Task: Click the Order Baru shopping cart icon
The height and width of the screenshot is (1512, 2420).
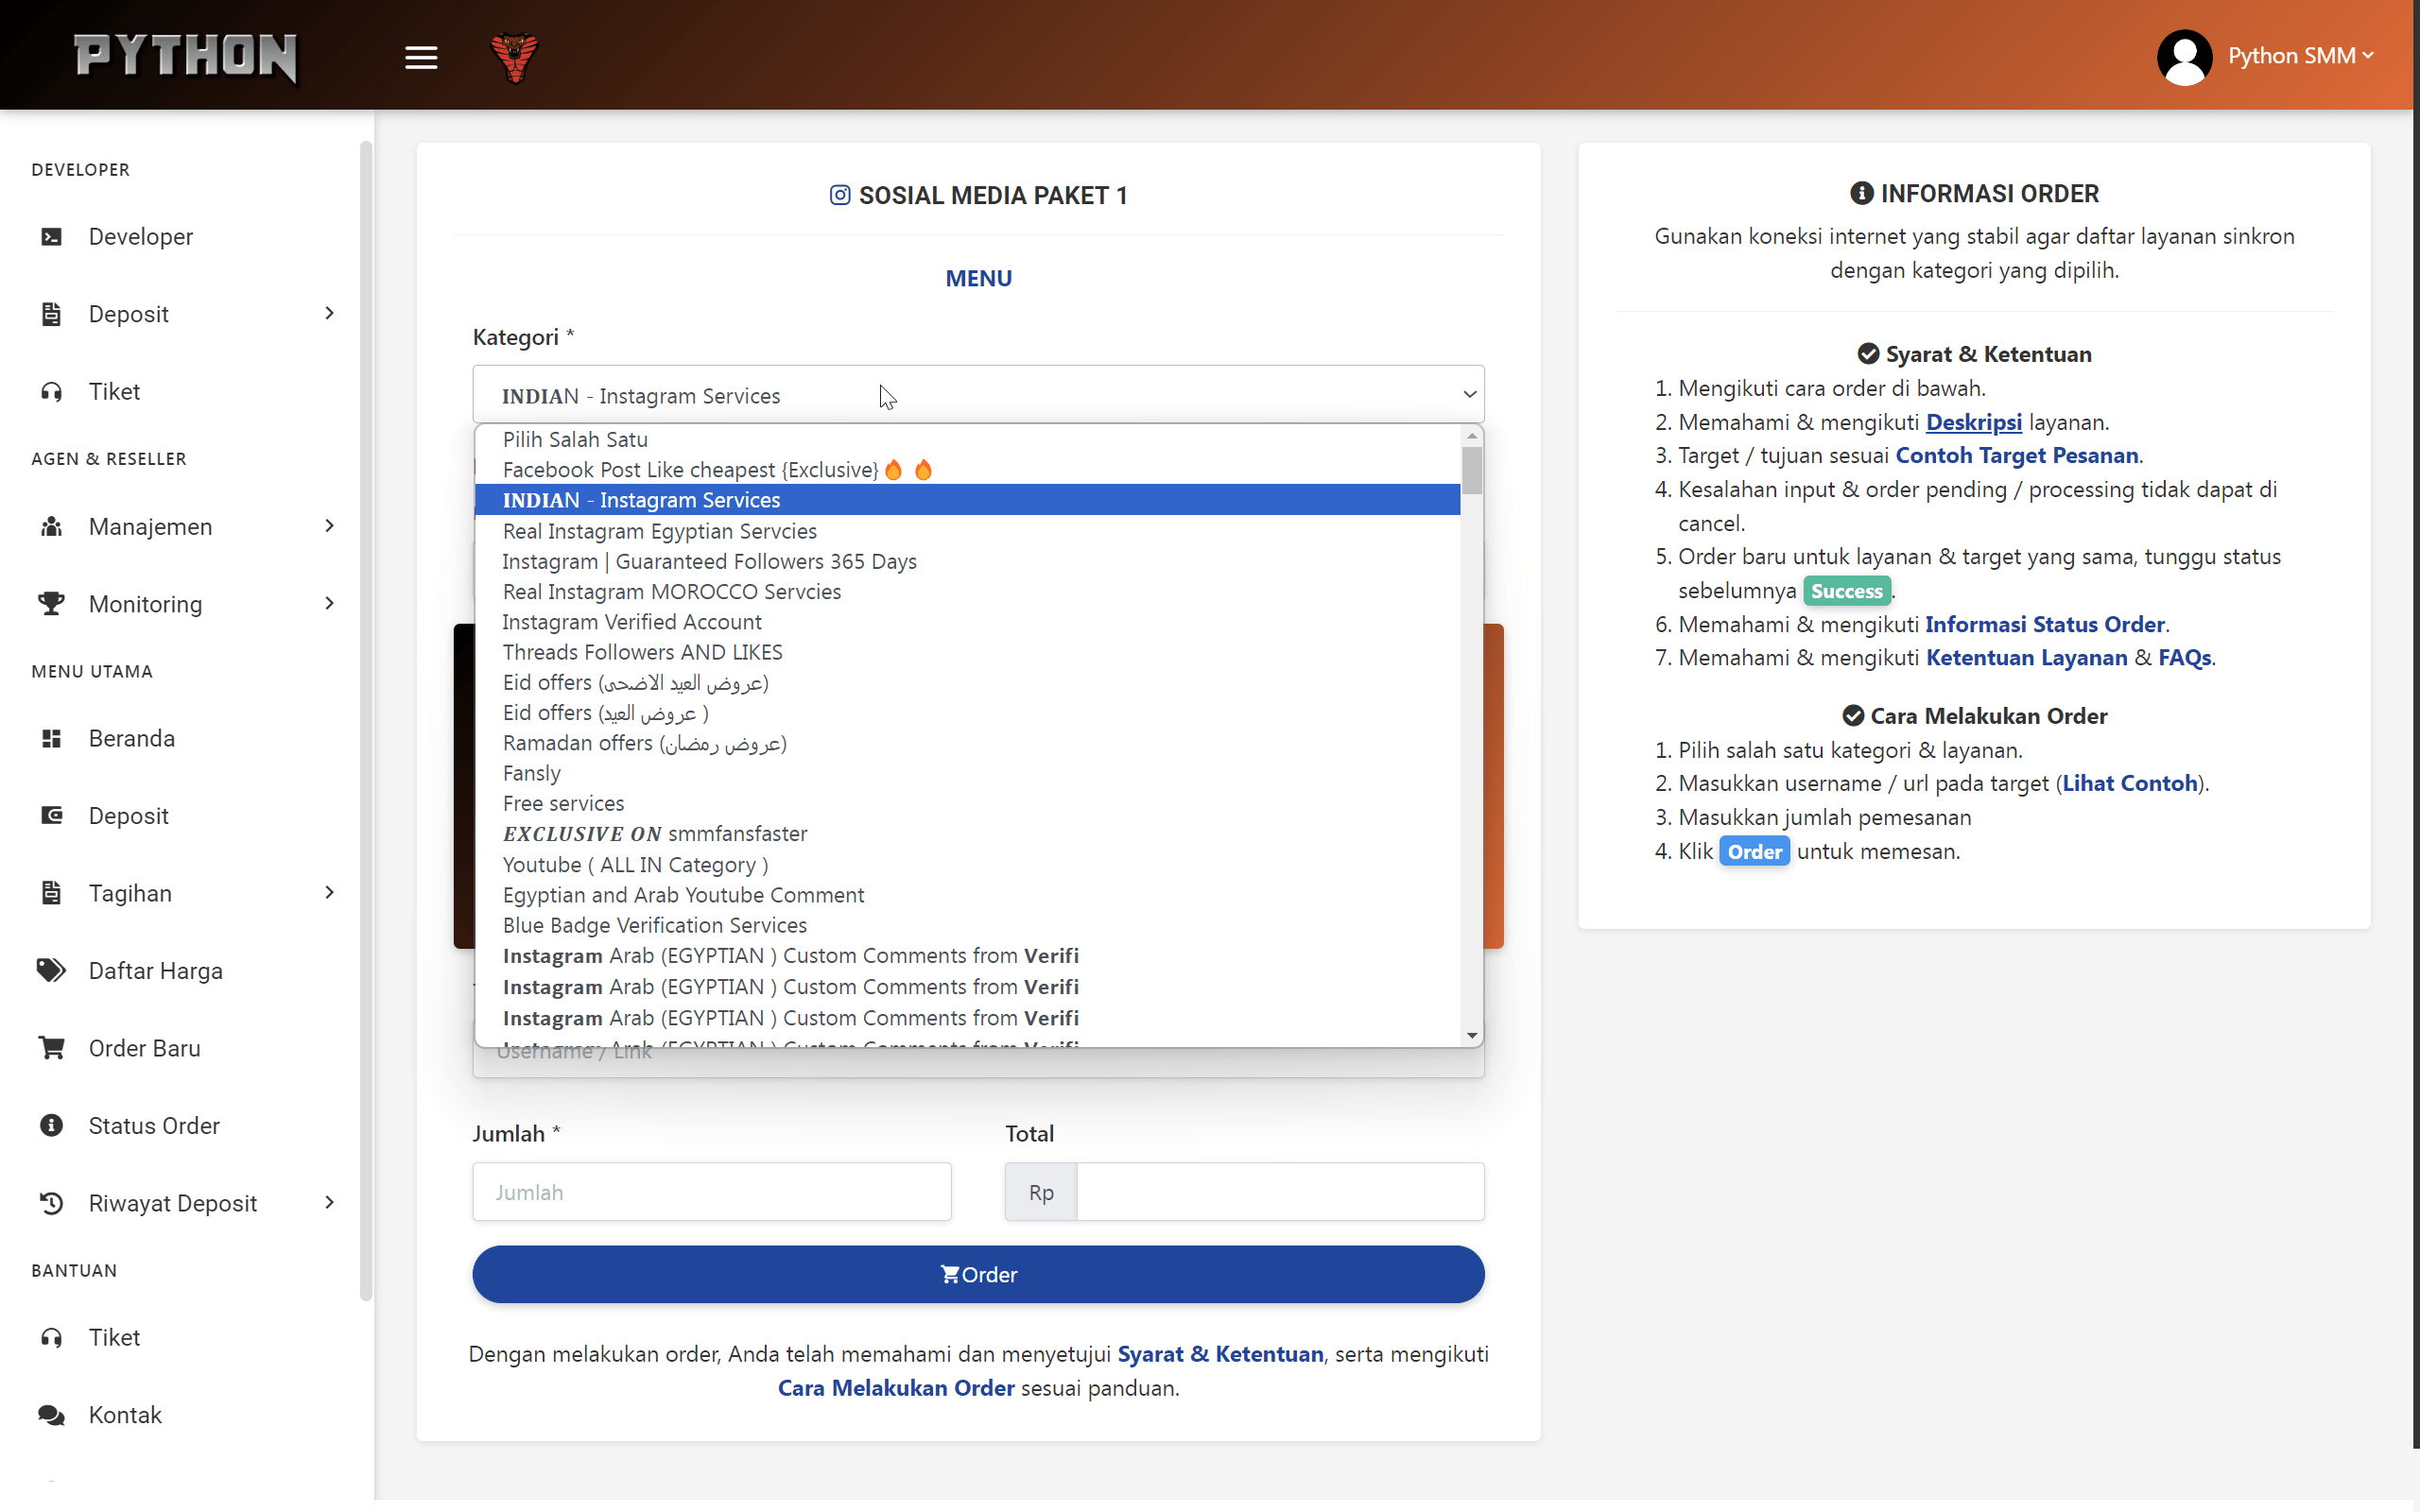Action: pyautogui.click(x=50, y=1047)
